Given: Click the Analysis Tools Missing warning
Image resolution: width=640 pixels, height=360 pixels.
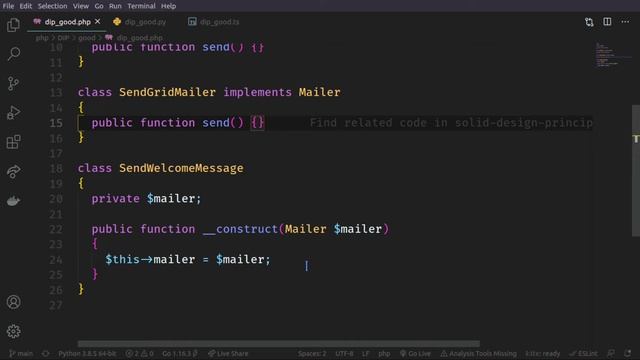Looking at the screenshot, I should click(478, 353).
